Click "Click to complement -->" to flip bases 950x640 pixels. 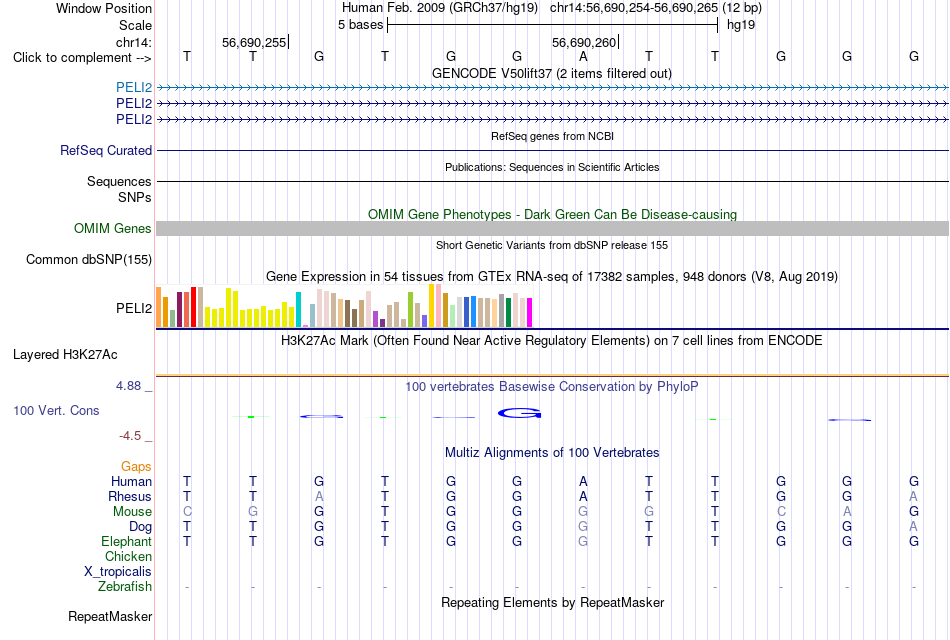pyautogui.click(x=82, y=58)
